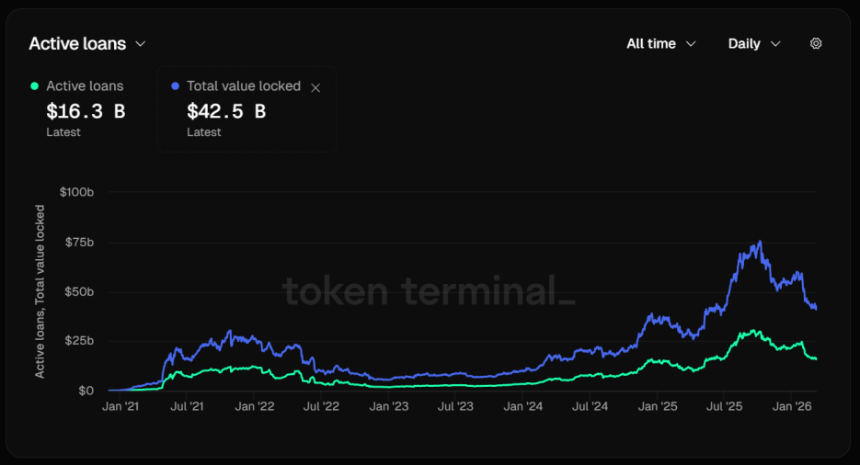
Task: Click the token terminal watermark
Action: 429,292
